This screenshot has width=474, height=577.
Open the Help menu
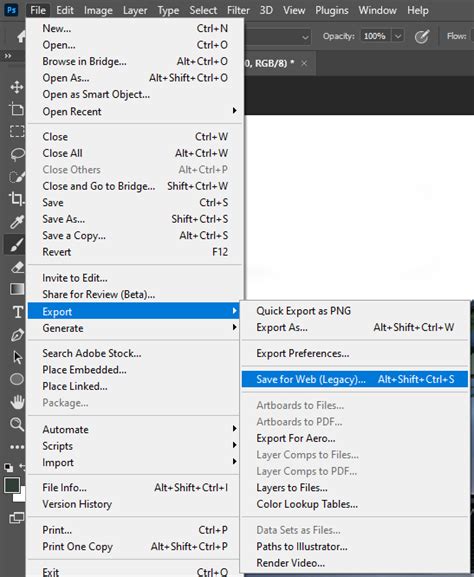coord(418,10)
